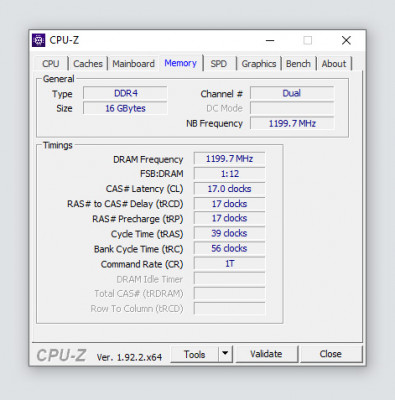Click the Channel # Dual field
Screen dimensions: 395x400
(x=292, y=93)
